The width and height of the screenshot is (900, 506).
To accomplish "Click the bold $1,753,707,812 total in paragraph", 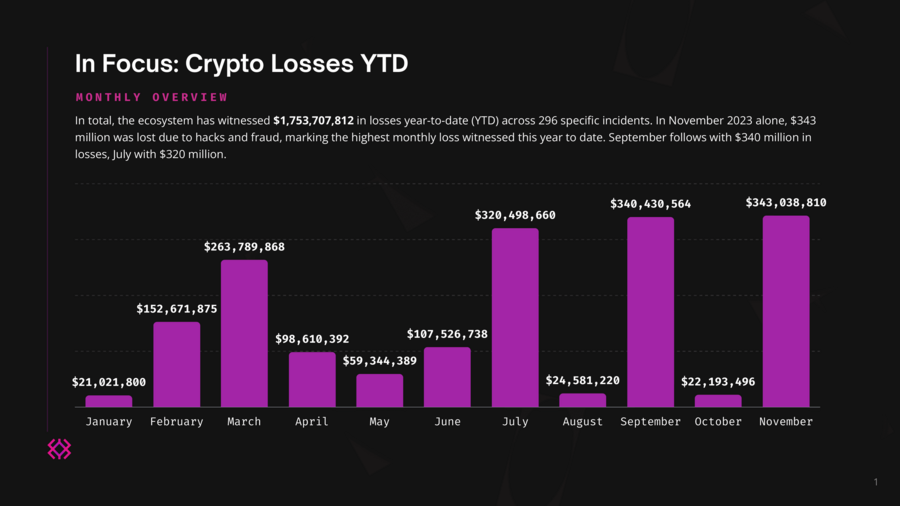I will point(314,120).
